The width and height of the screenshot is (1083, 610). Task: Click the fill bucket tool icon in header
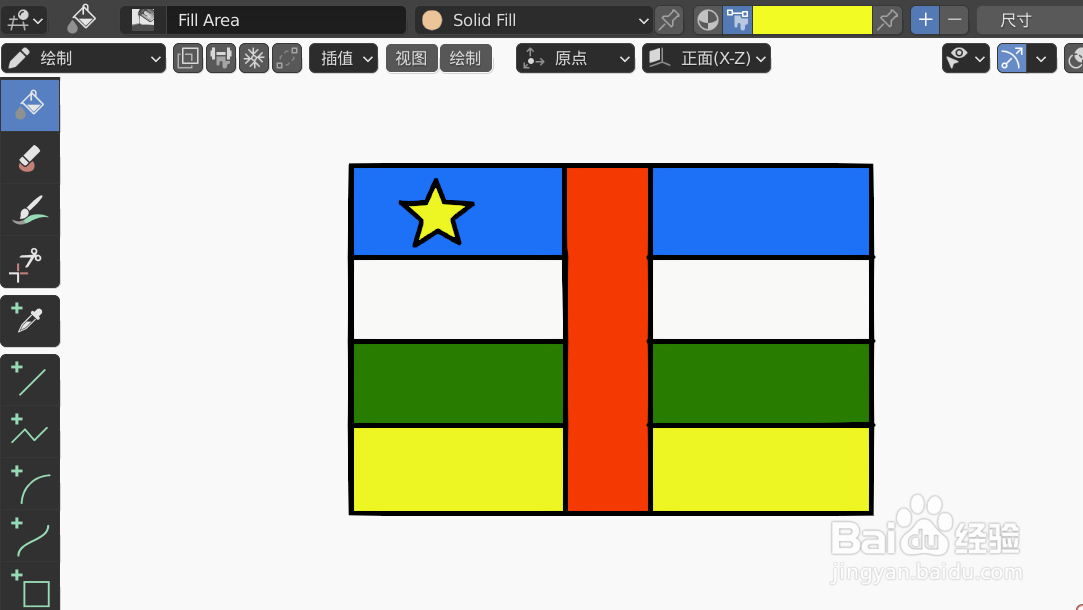click(82, 19)
